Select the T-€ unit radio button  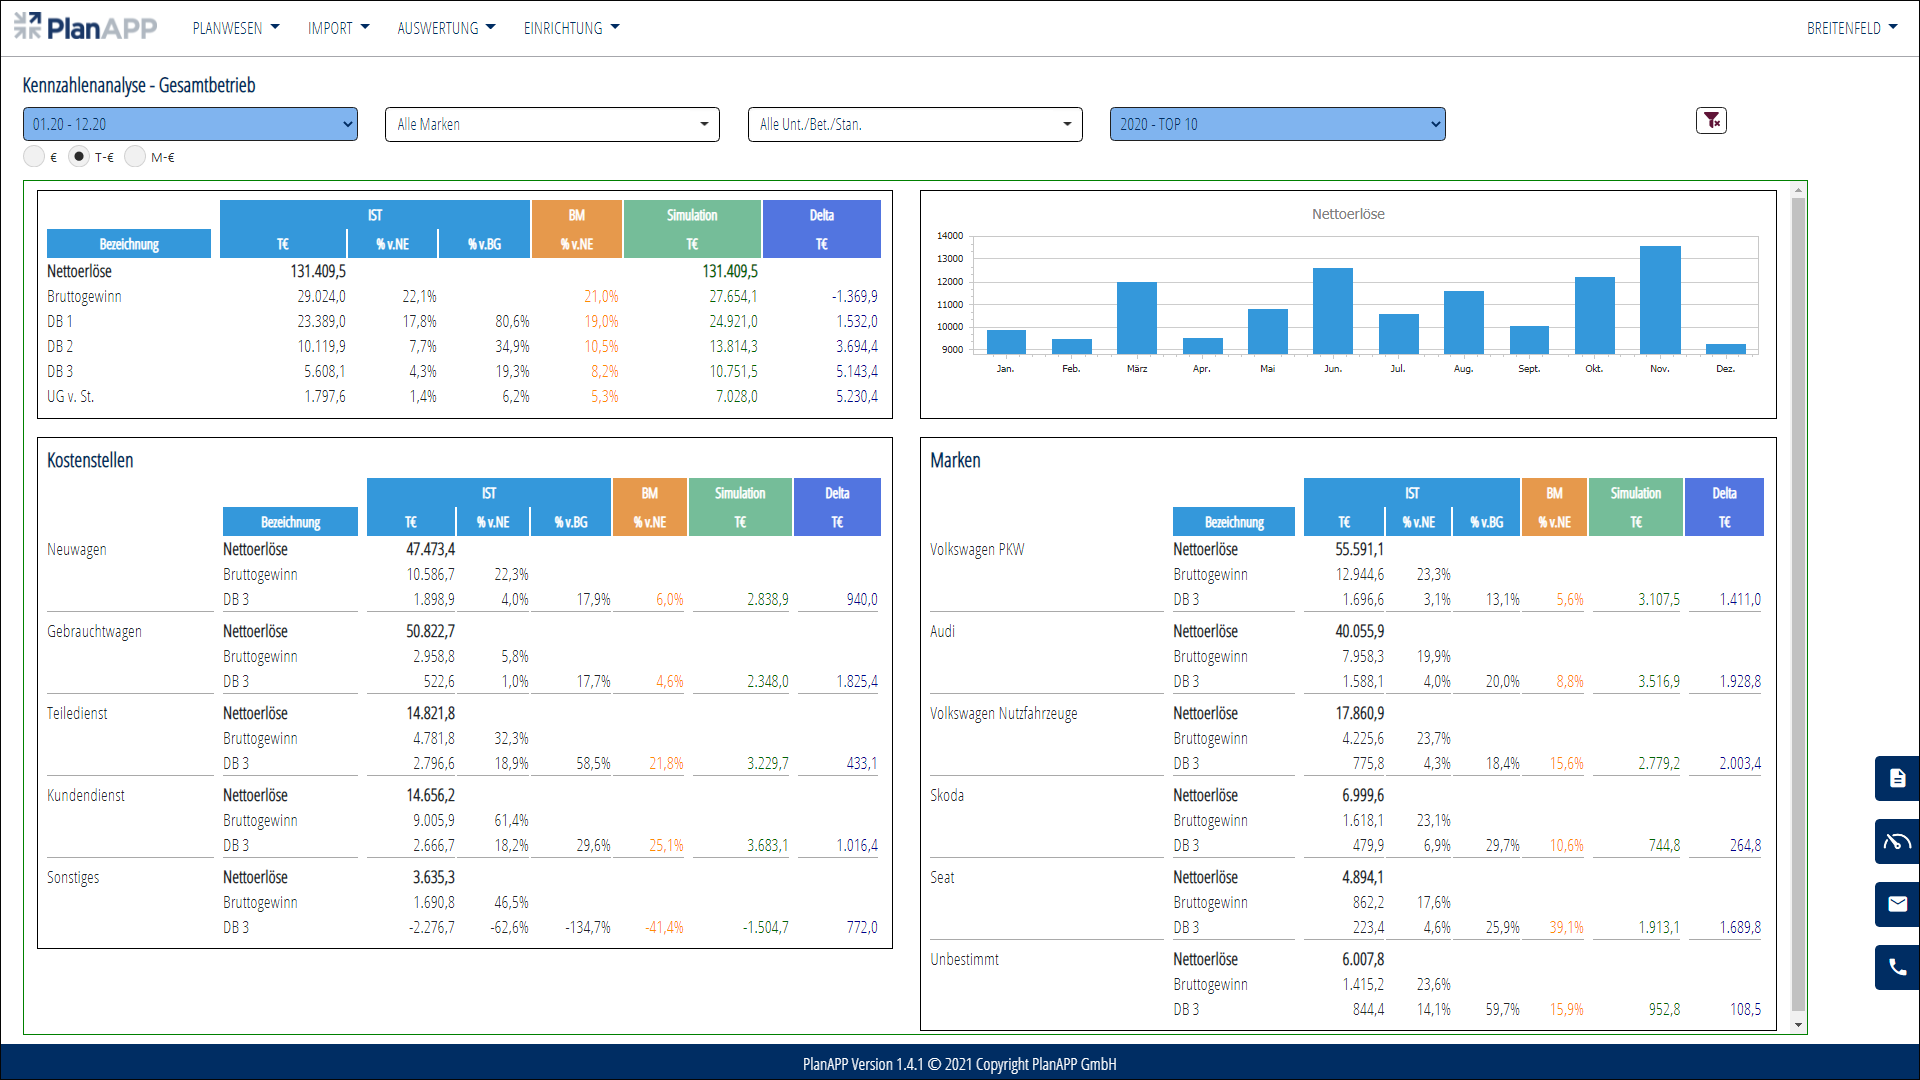(79, 157)
